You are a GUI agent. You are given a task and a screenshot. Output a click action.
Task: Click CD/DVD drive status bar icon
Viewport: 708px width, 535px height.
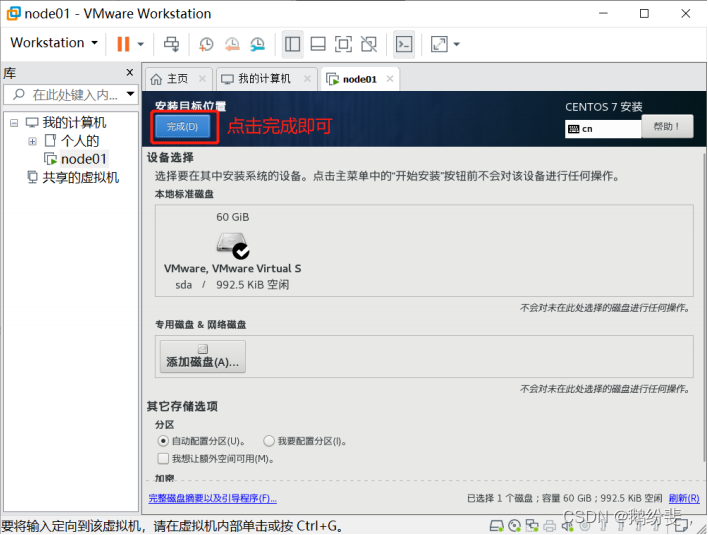pyautogui.click(x=514, y=526)
